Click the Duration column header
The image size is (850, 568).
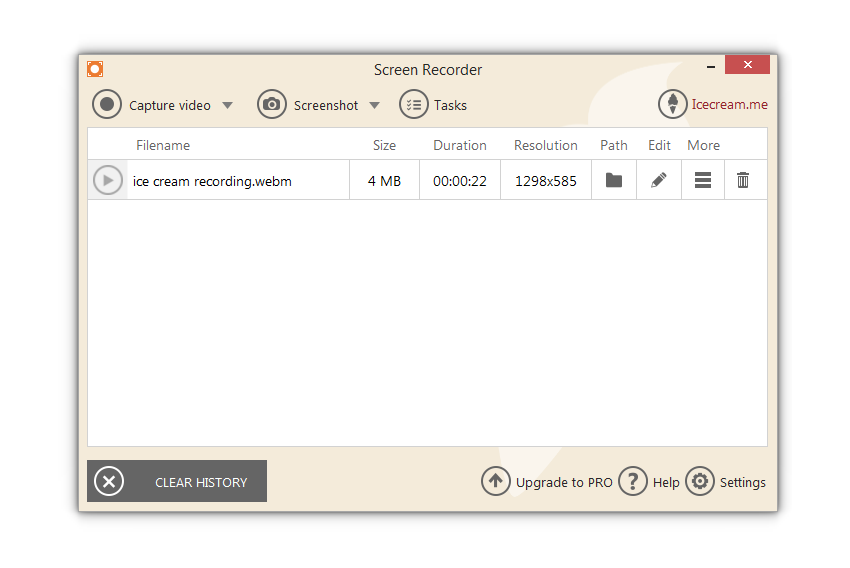tap(460, 145)
